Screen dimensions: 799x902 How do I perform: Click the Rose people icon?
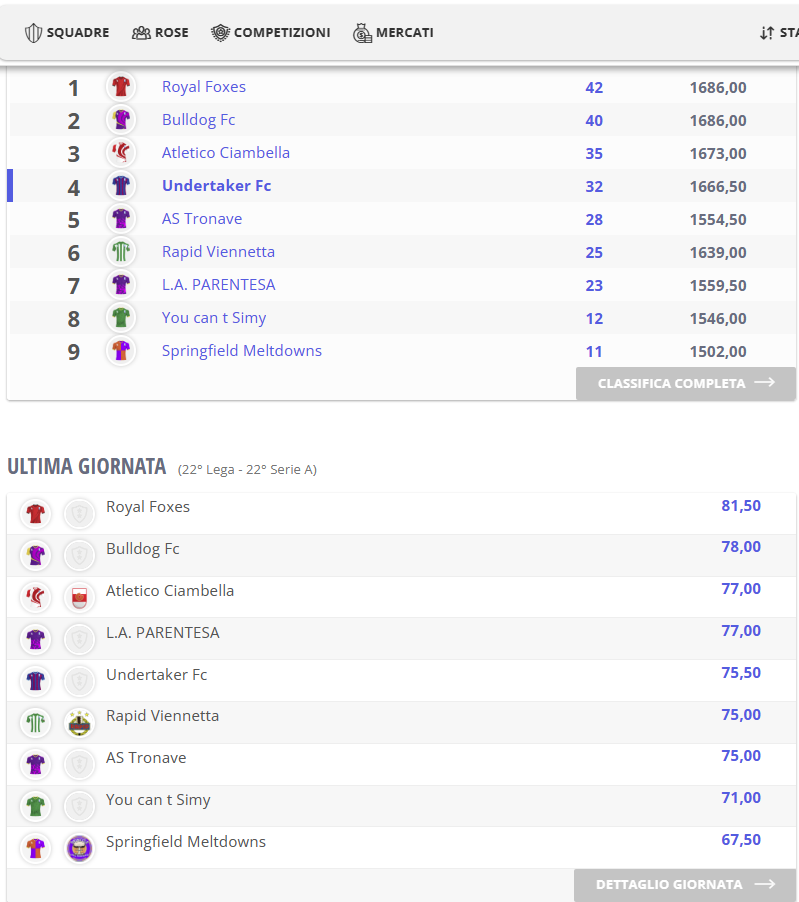coord(142,33)
